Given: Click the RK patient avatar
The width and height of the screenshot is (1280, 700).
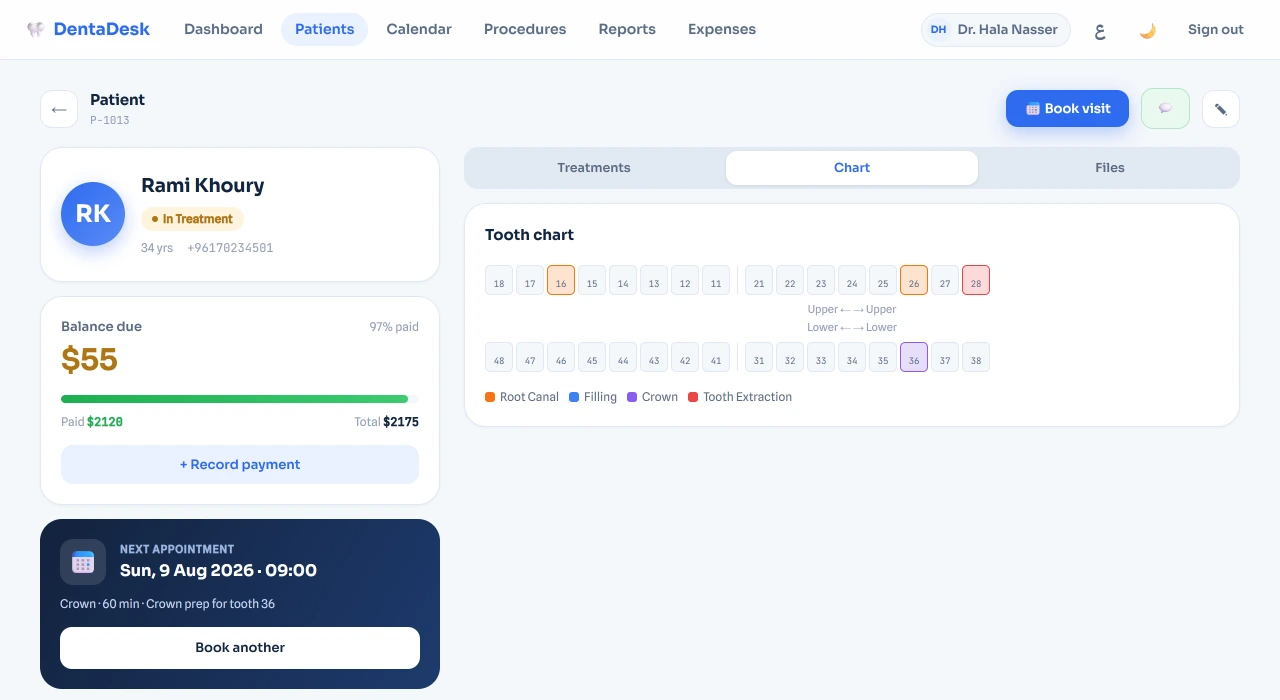Looking at the screenshot, I should pyautogui.click(x=93, y=214).
